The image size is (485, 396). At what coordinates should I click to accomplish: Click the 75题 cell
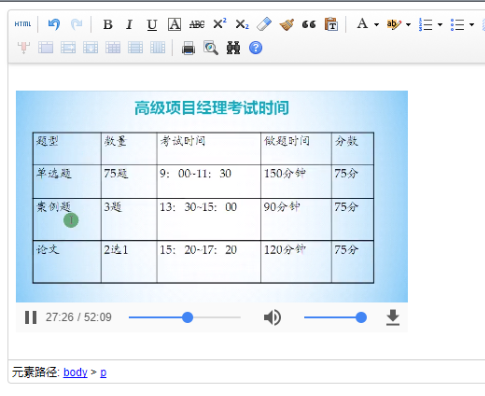129,181
